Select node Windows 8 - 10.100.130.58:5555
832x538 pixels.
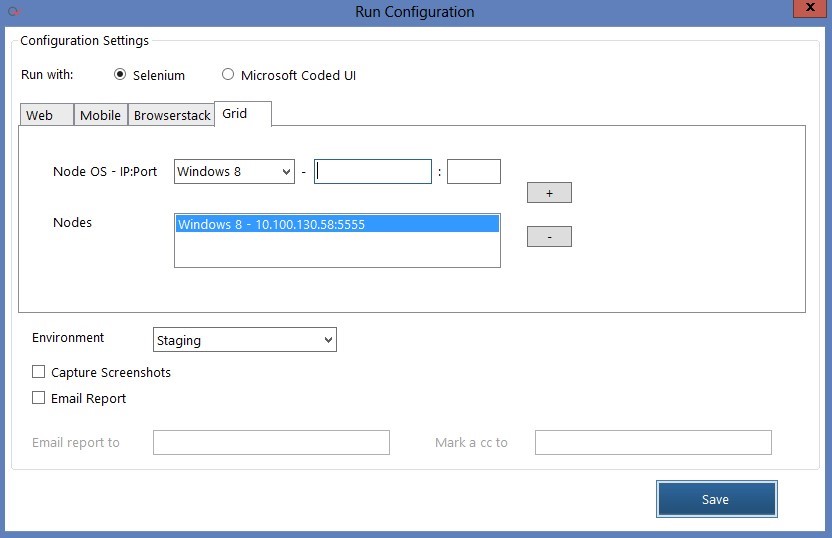337,224
